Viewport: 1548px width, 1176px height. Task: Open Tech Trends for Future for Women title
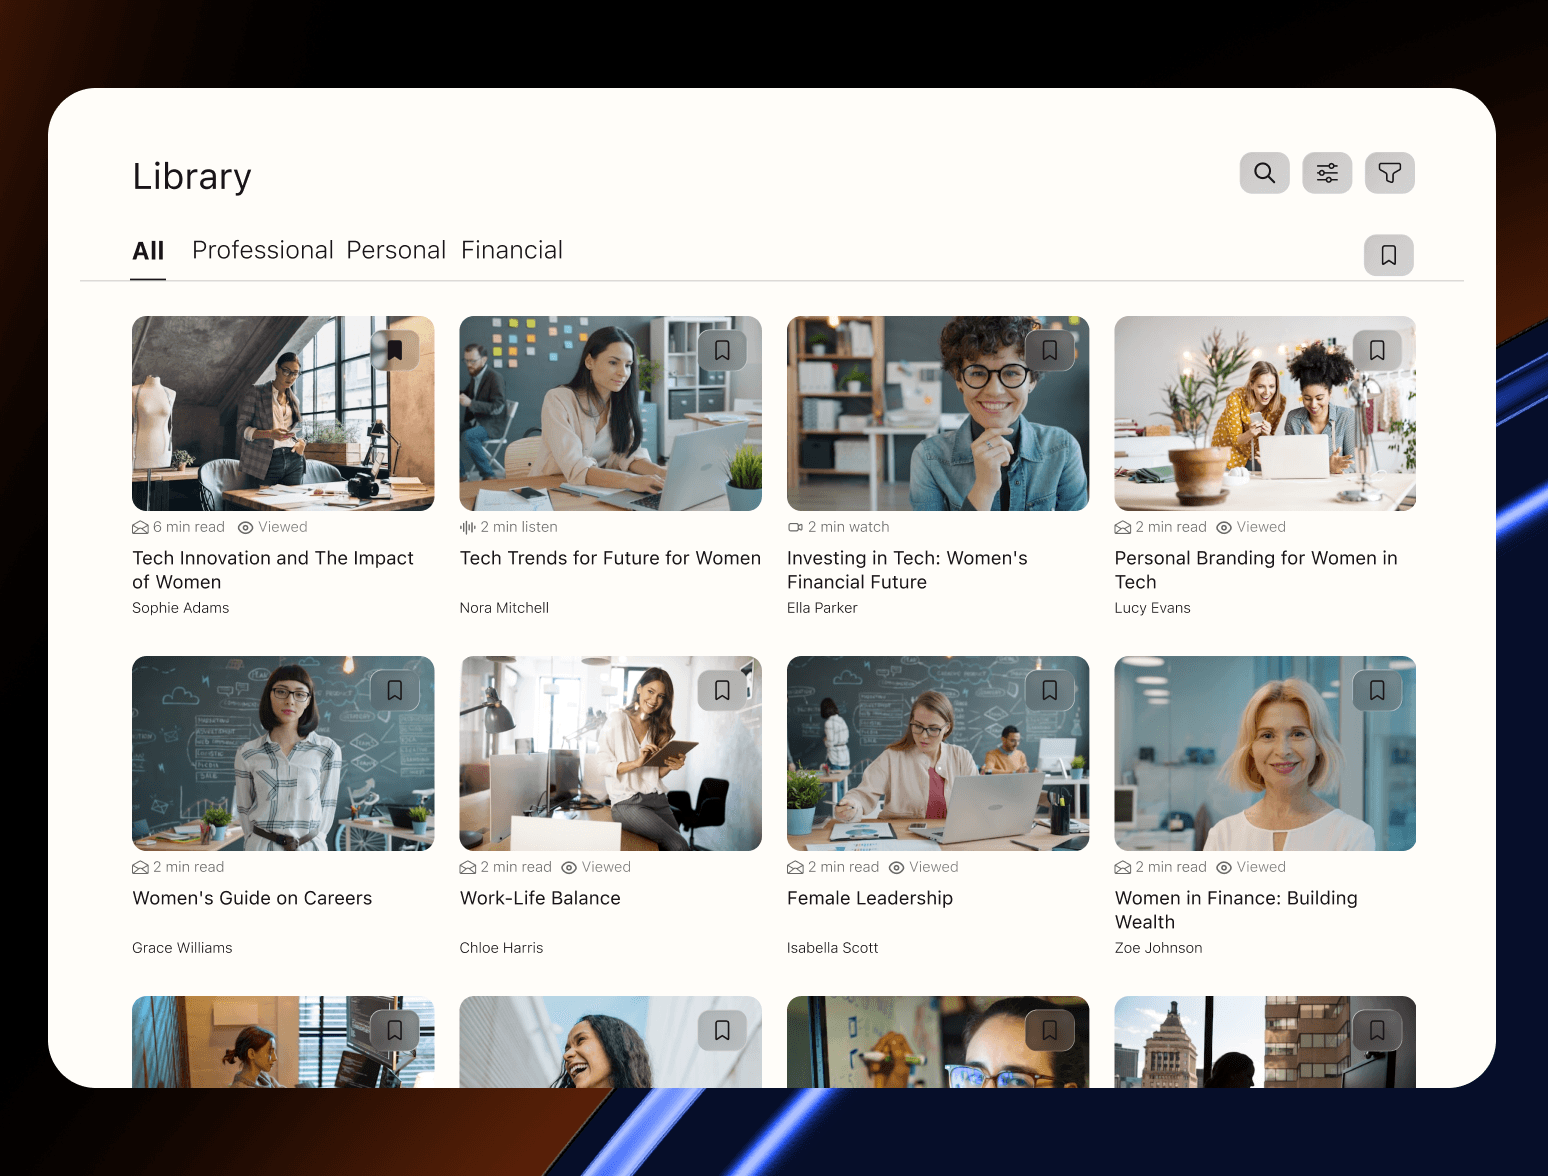610,558
